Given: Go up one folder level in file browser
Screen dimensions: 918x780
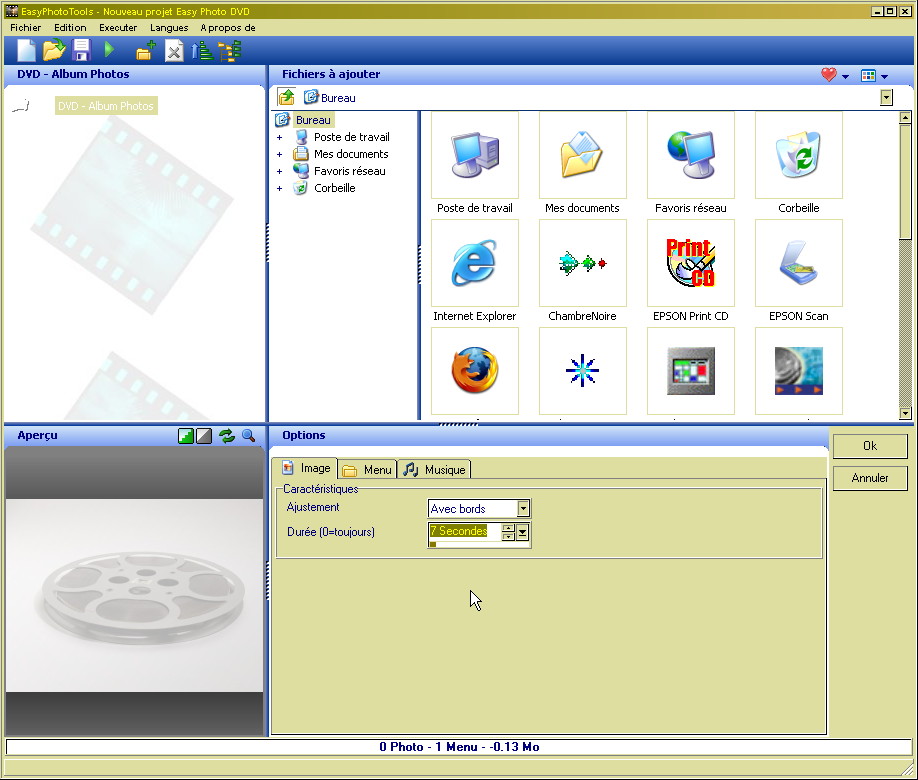Looking at the screenshot, I should point(286,97).
